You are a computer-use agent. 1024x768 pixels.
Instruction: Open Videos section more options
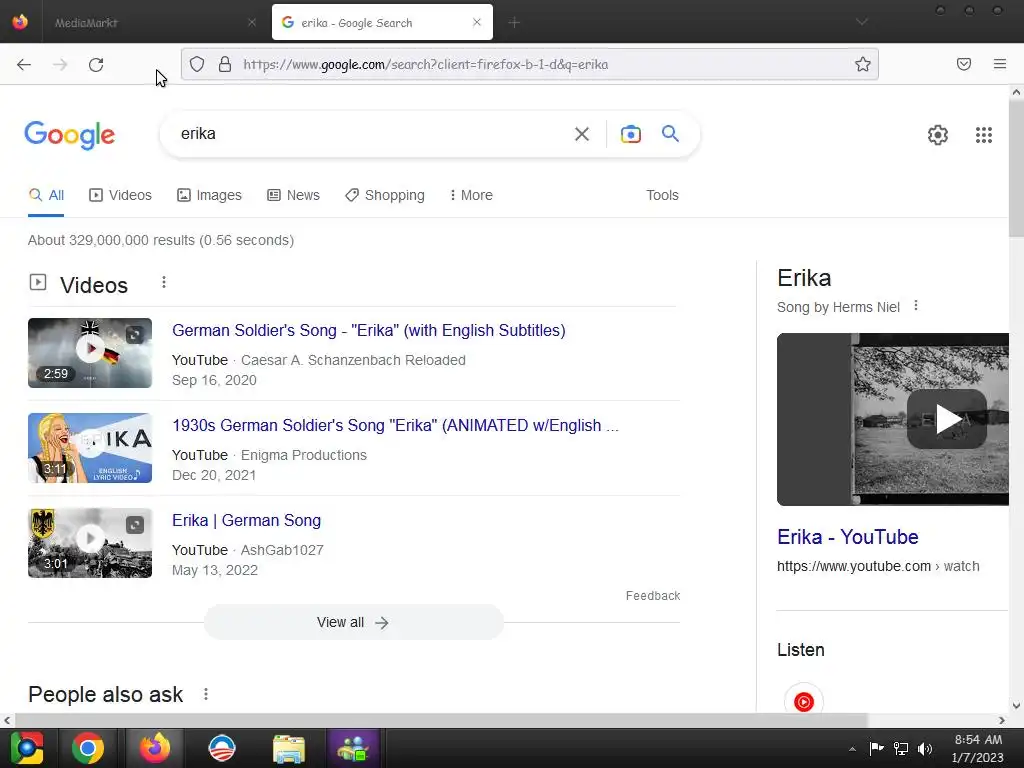click(164, 282)
